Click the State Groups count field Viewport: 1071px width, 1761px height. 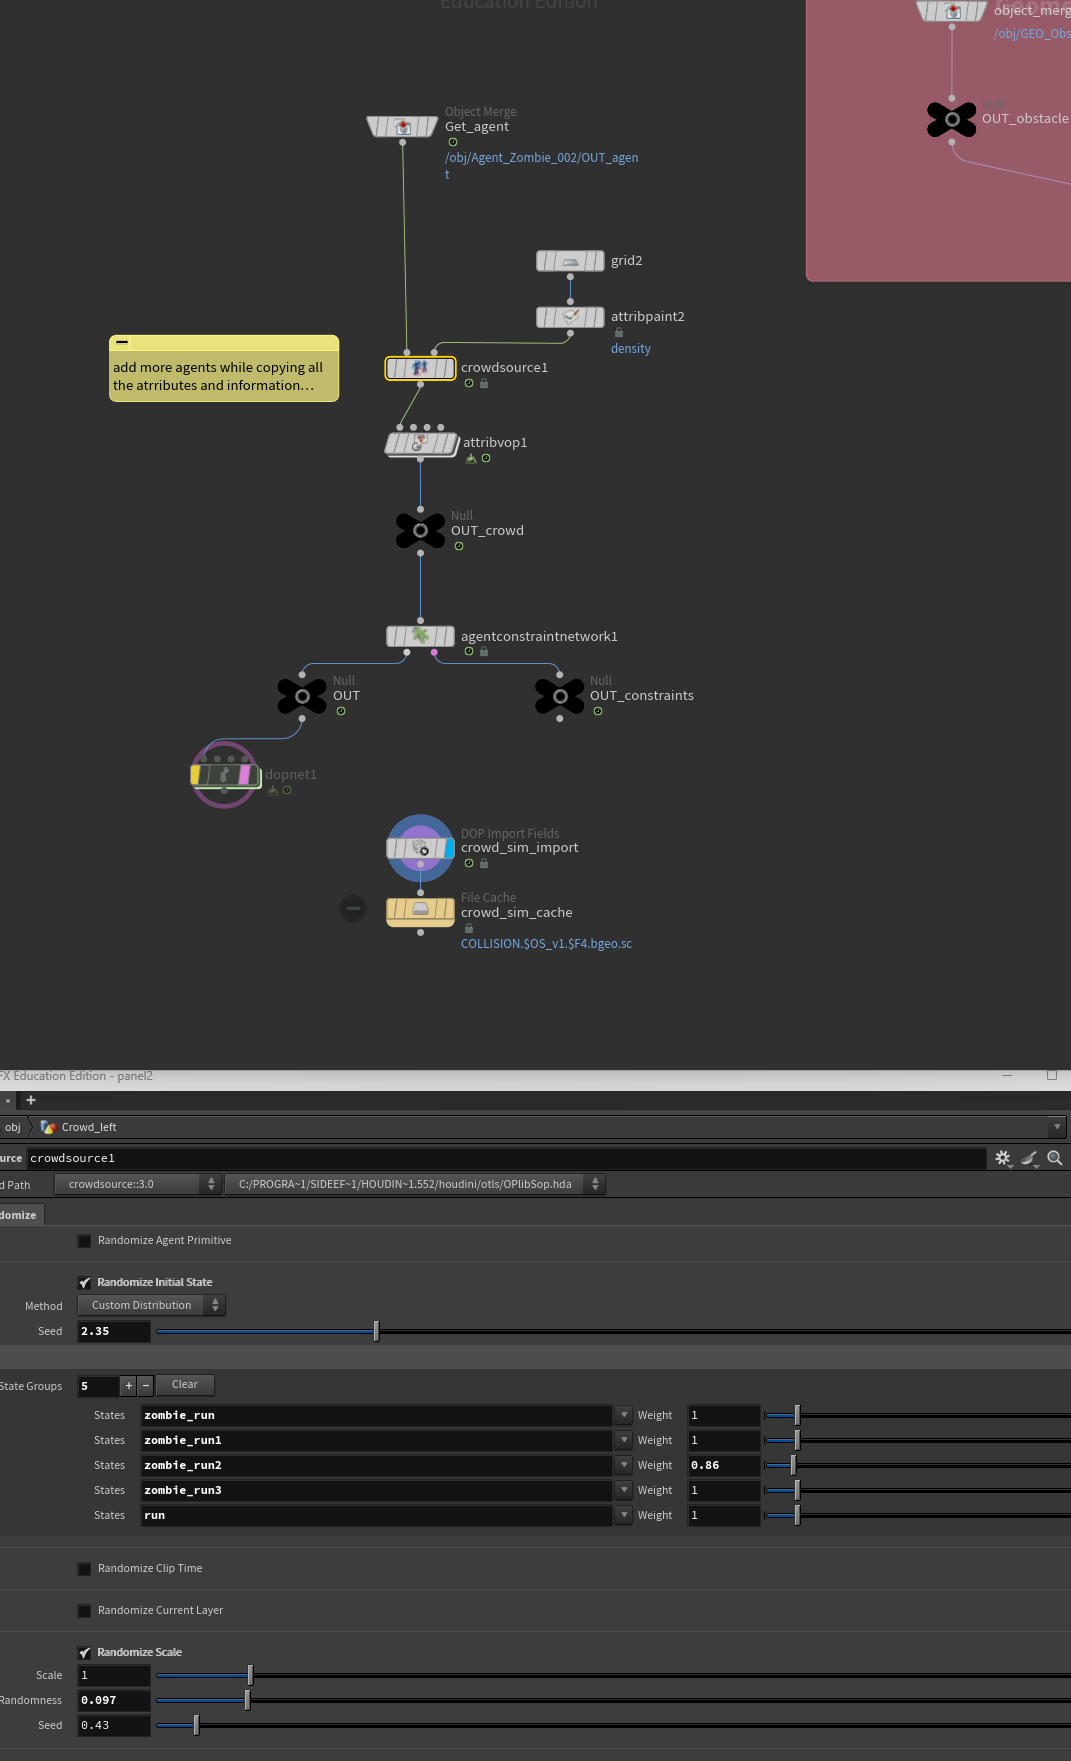pos(98,1386)
